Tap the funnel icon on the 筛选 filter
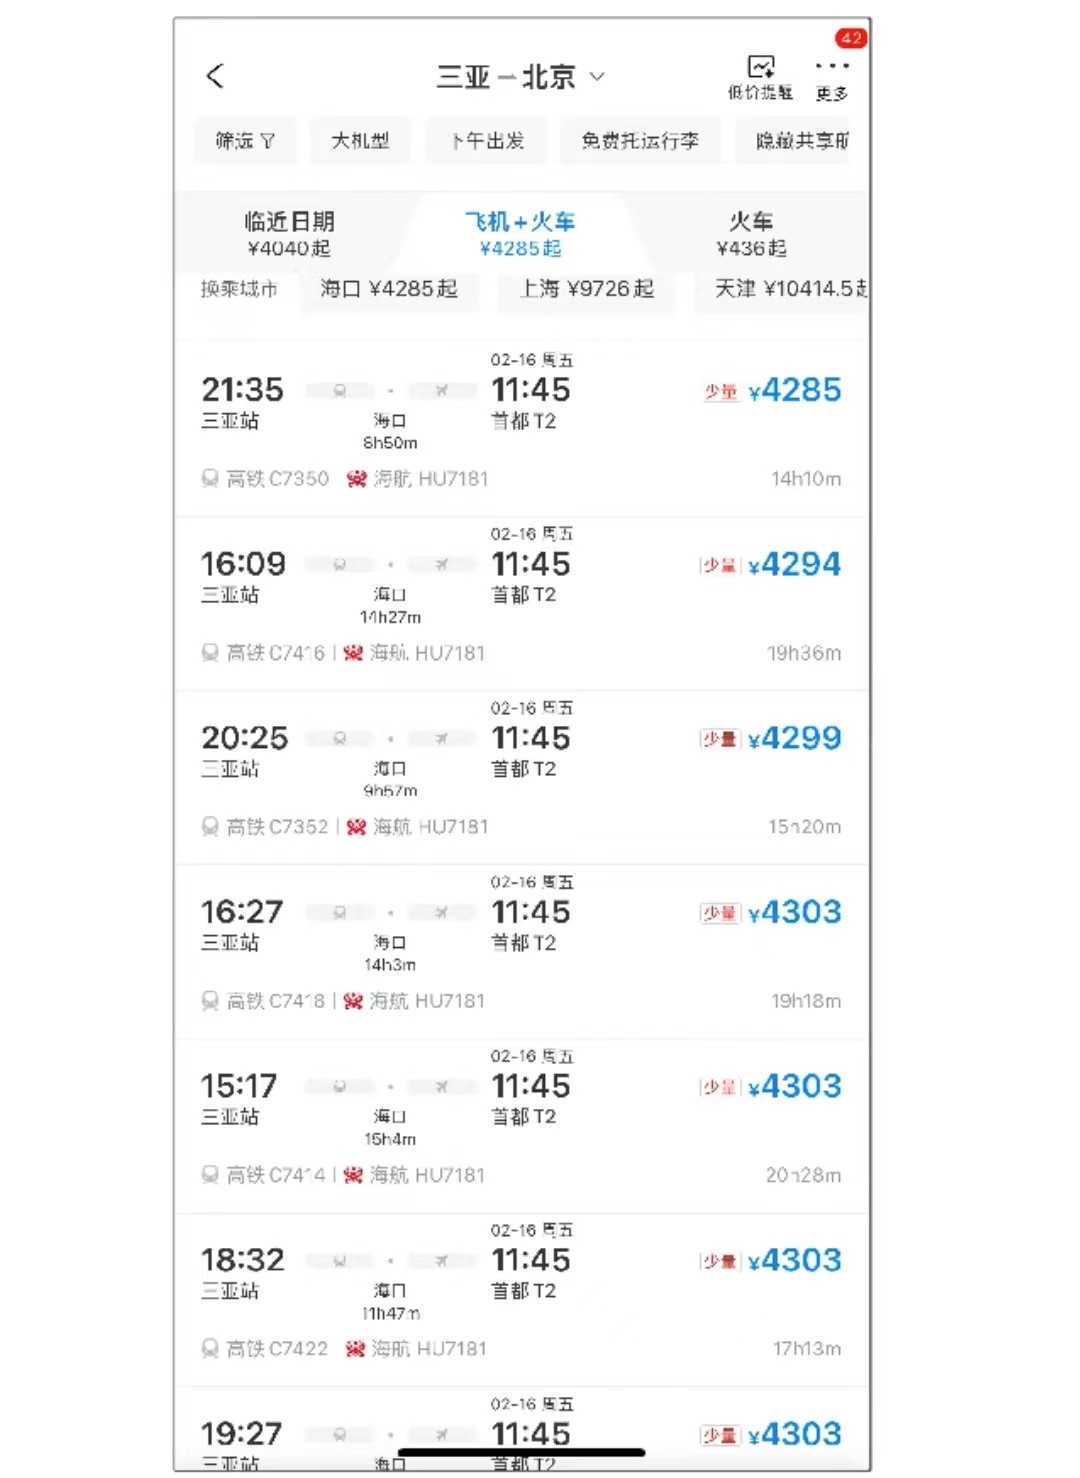This screenshot has height=1478, width=1080. [x=268, y=141]
